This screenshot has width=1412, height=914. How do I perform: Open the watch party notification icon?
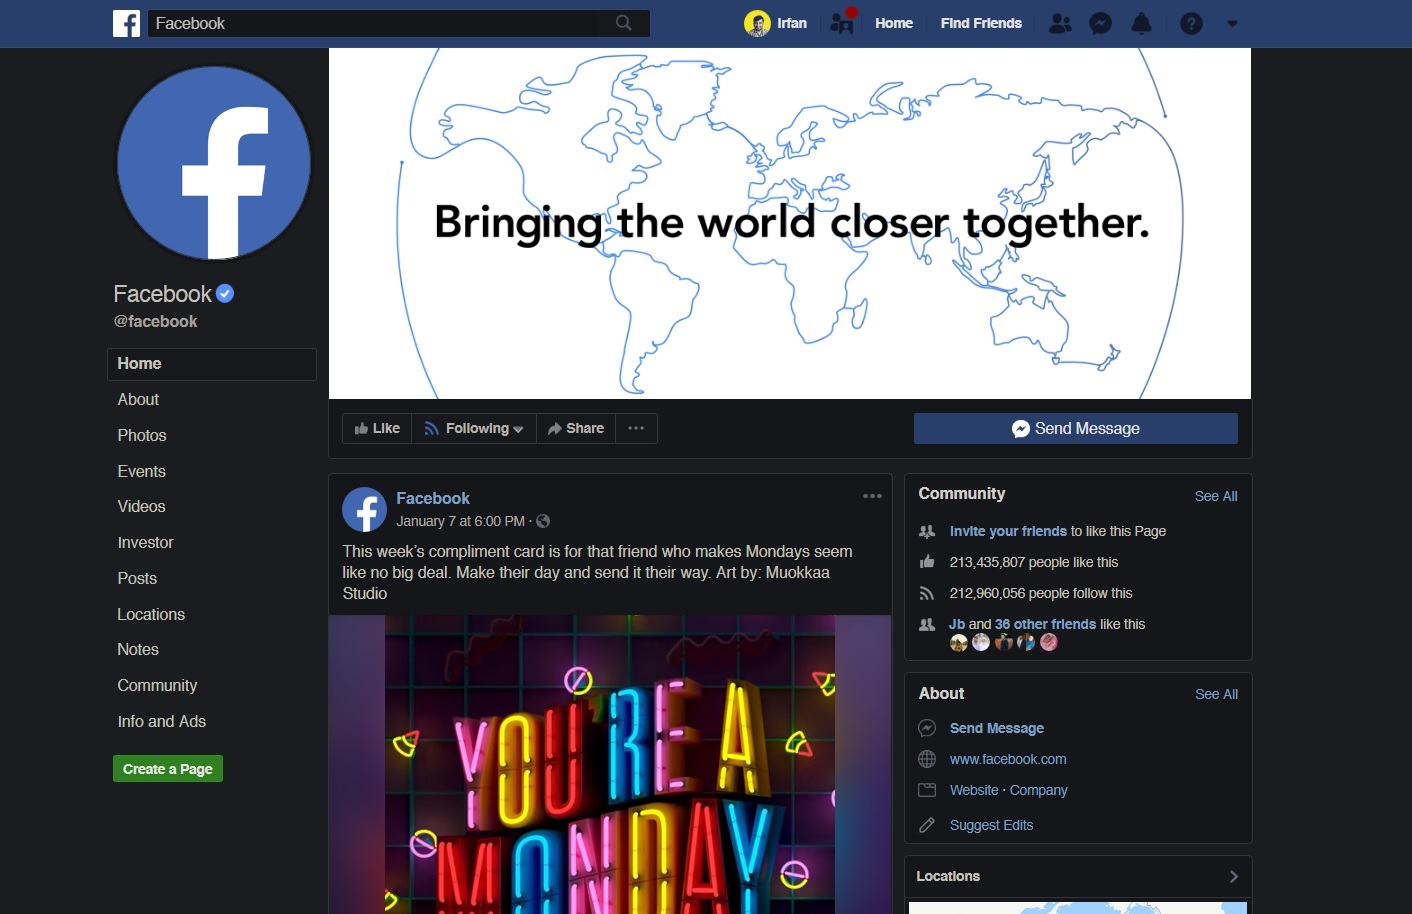coord(843,23)
